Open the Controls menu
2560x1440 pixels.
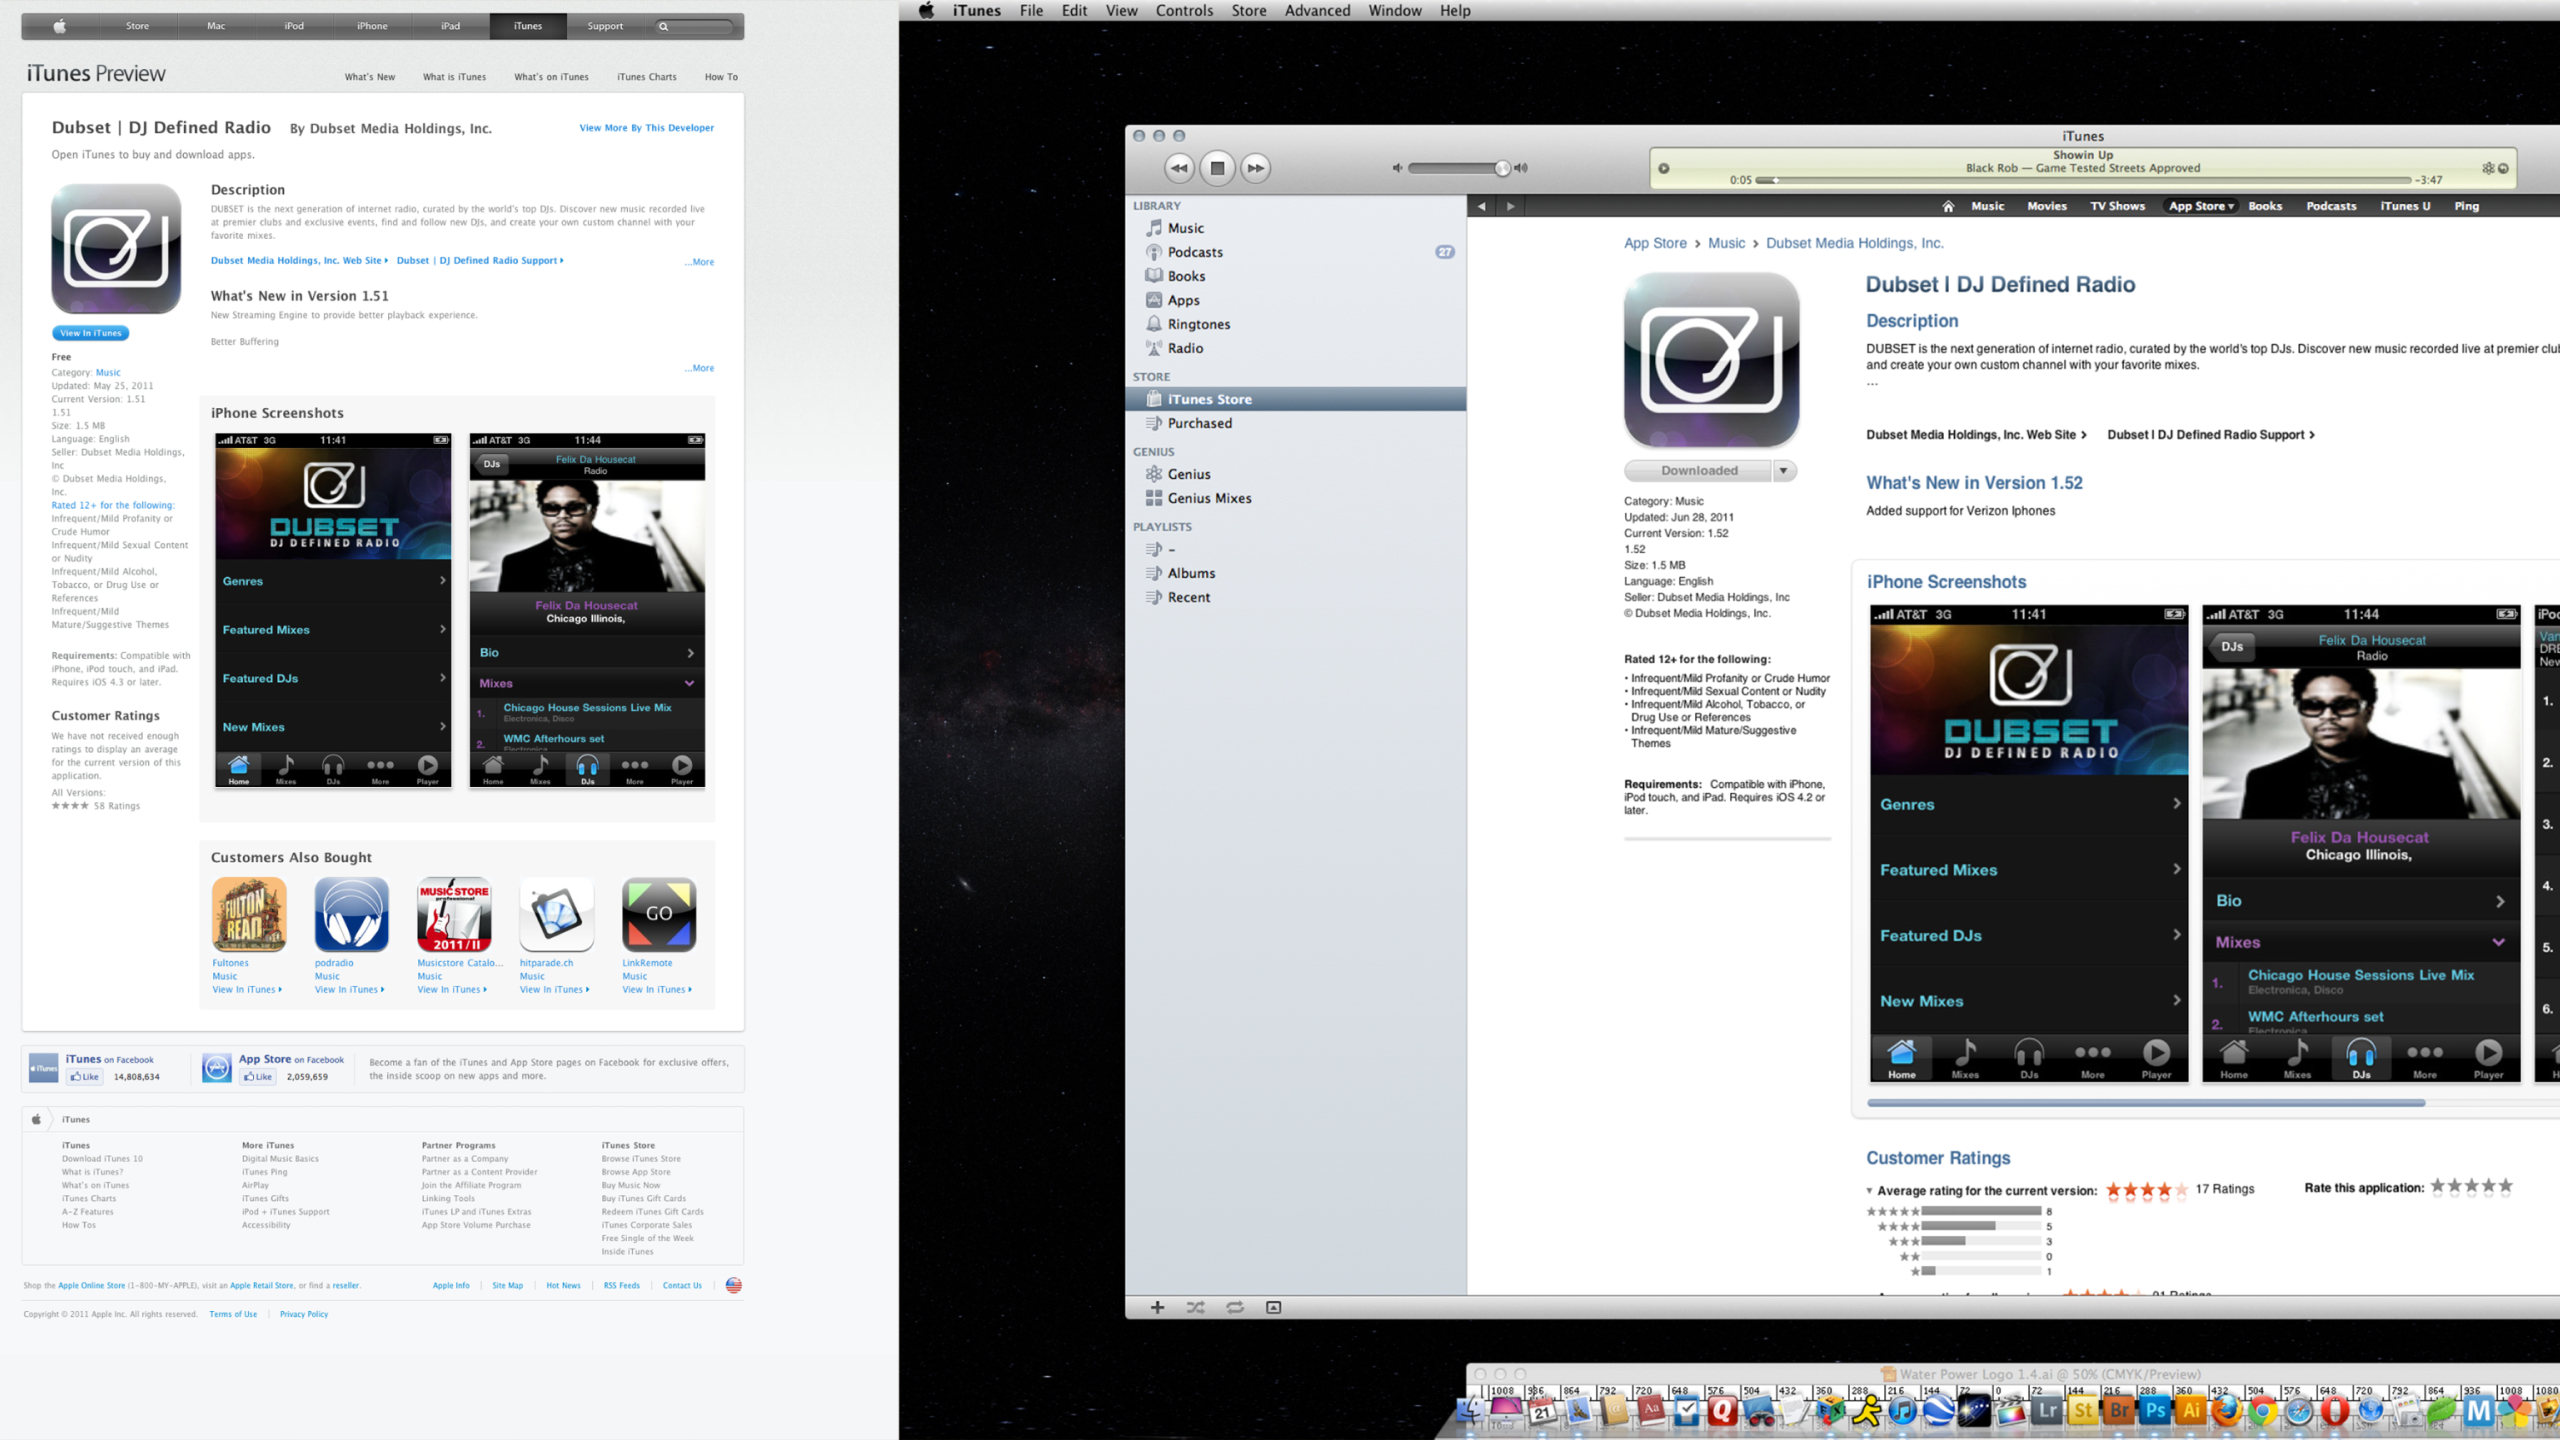point(1183,11)
